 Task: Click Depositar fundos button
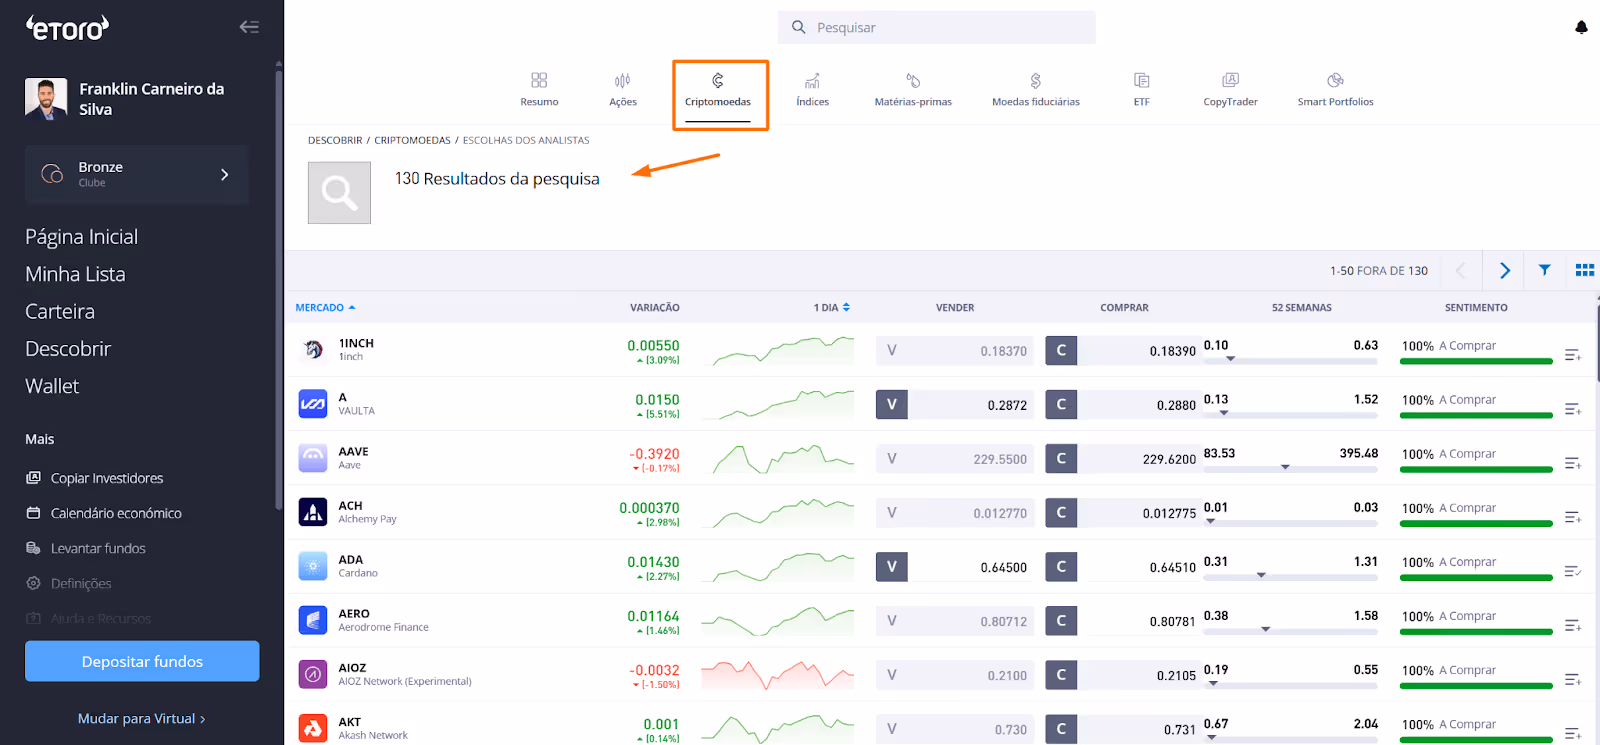tap(142, 661)
